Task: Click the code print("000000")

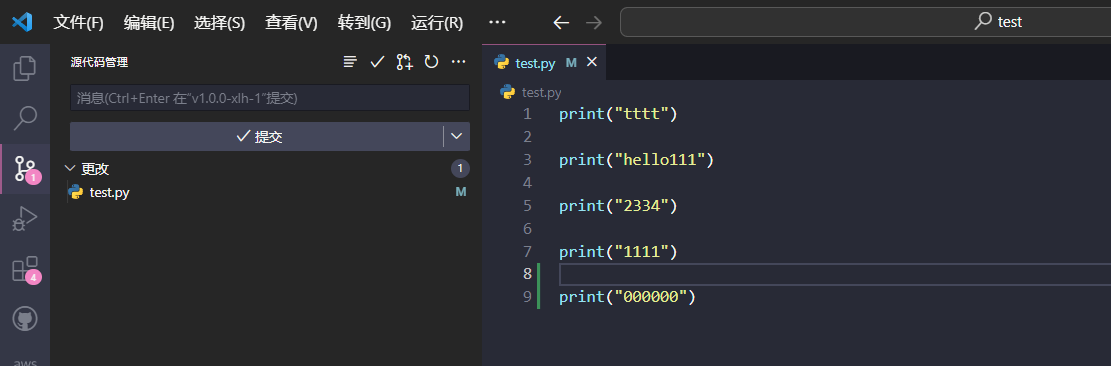Action: coord(627,297)
